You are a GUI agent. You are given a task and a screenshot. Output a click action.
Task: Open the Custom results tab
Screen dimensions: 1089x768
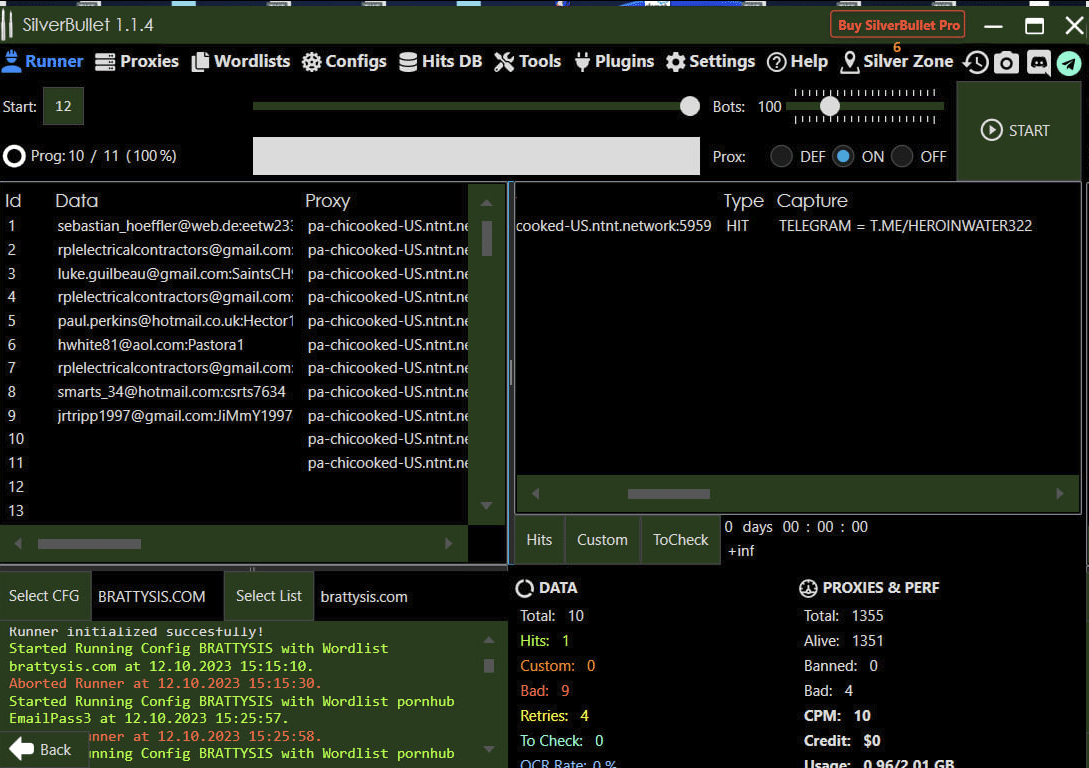click(x=602, y=540)
